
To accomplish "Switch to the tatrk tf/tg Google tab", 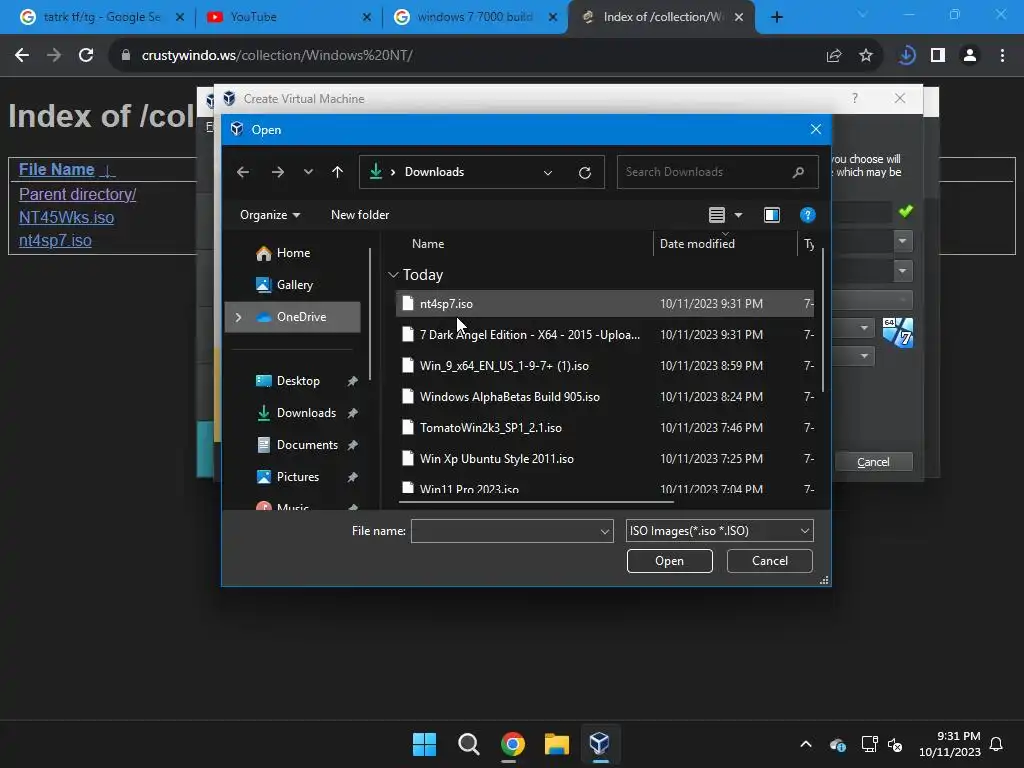I will [101, 17].
